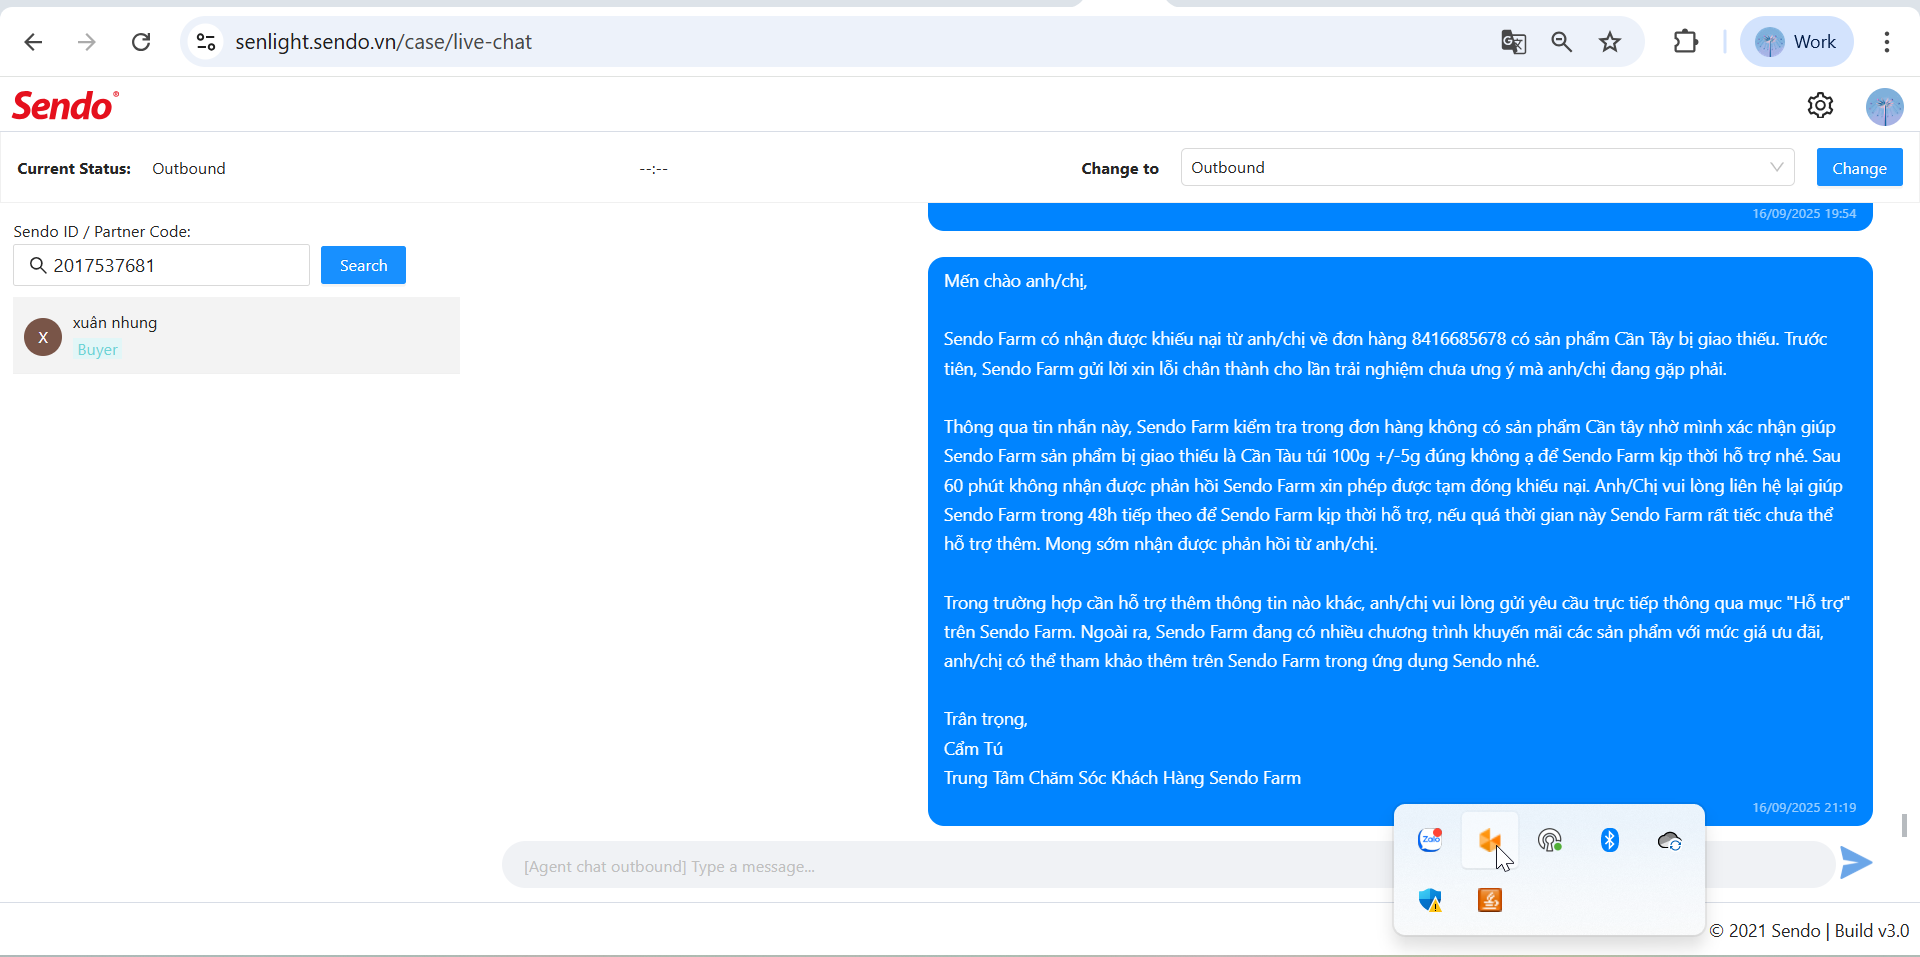
Task: Click the blue Search button
Action: 363,265
